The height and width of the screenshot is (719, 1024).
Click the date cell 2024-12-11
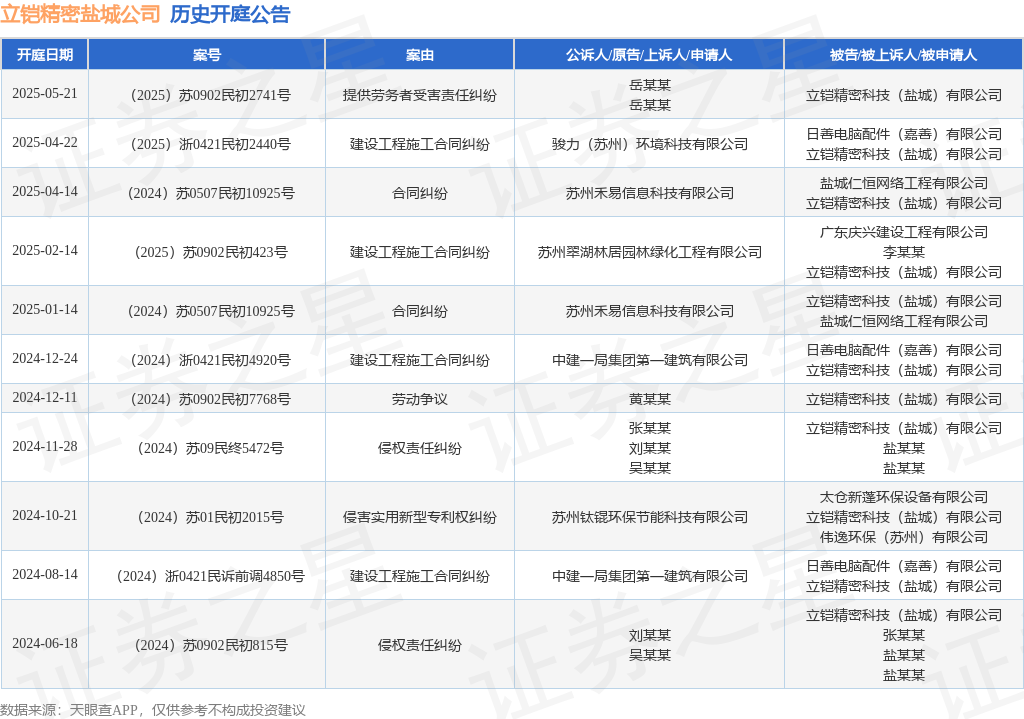pyautogui.click(x=44, y=398)
